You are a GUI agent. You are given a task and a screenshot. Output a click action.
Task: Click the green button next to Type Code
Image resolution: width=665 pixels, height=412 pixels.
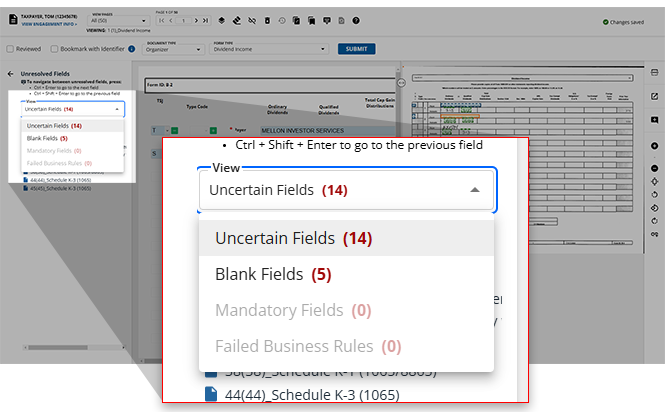pos(213,131)
